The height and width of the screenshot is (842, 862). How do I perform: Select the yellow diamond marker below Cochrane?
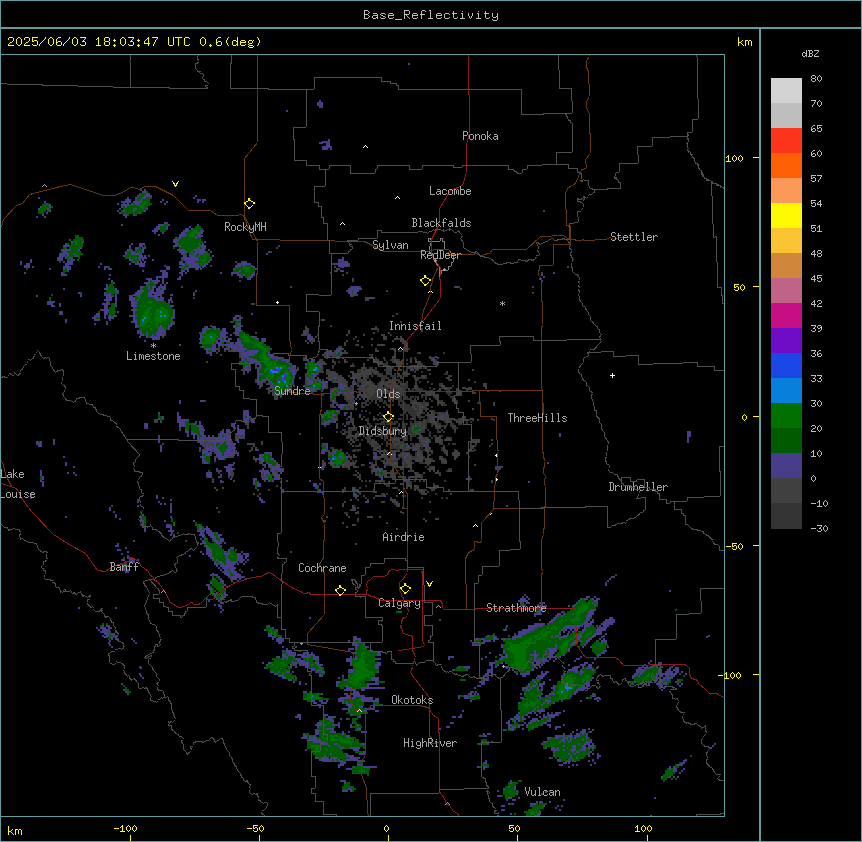pyautogui.click(x=340, y=590)
